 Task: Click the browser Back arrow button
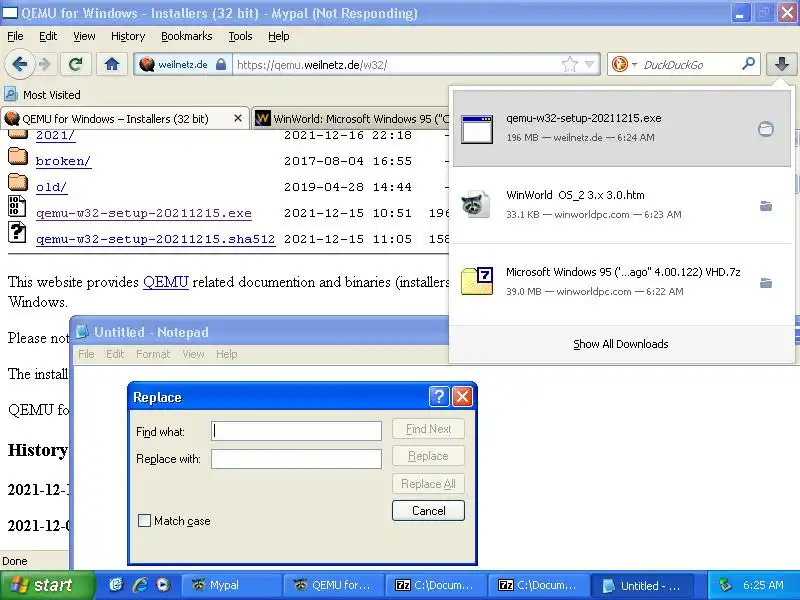pyautogui.click(x=19, y=64)
